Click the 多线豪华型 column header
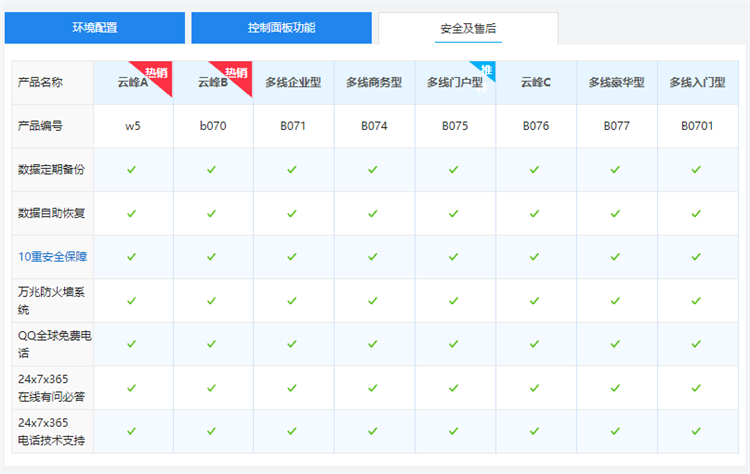The width and height of the screenshot is (750, 474). click(x=616, y=83)
